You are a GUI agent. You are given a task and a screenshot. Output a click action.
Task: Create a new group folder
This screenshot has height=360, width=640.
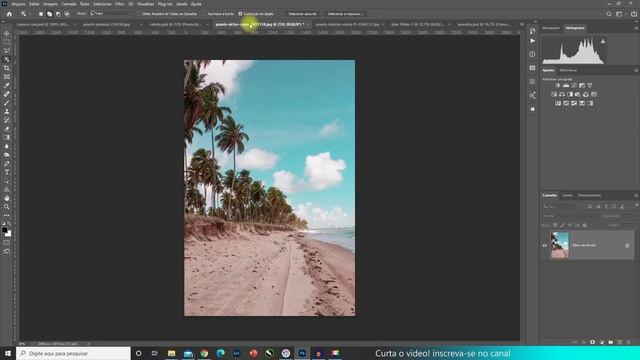[611, 342]
